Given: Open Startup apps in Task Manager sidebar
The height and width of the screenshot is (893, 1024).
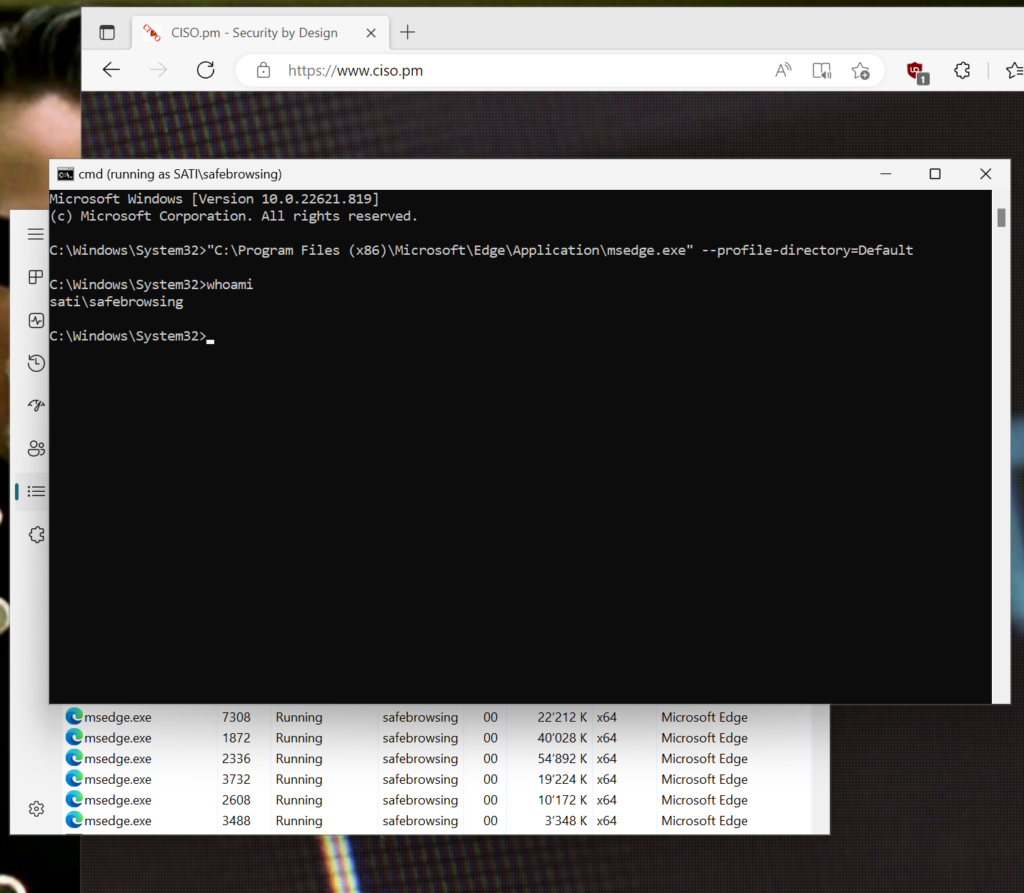Looking at the screenshot, I should click(x=36, y=406).
